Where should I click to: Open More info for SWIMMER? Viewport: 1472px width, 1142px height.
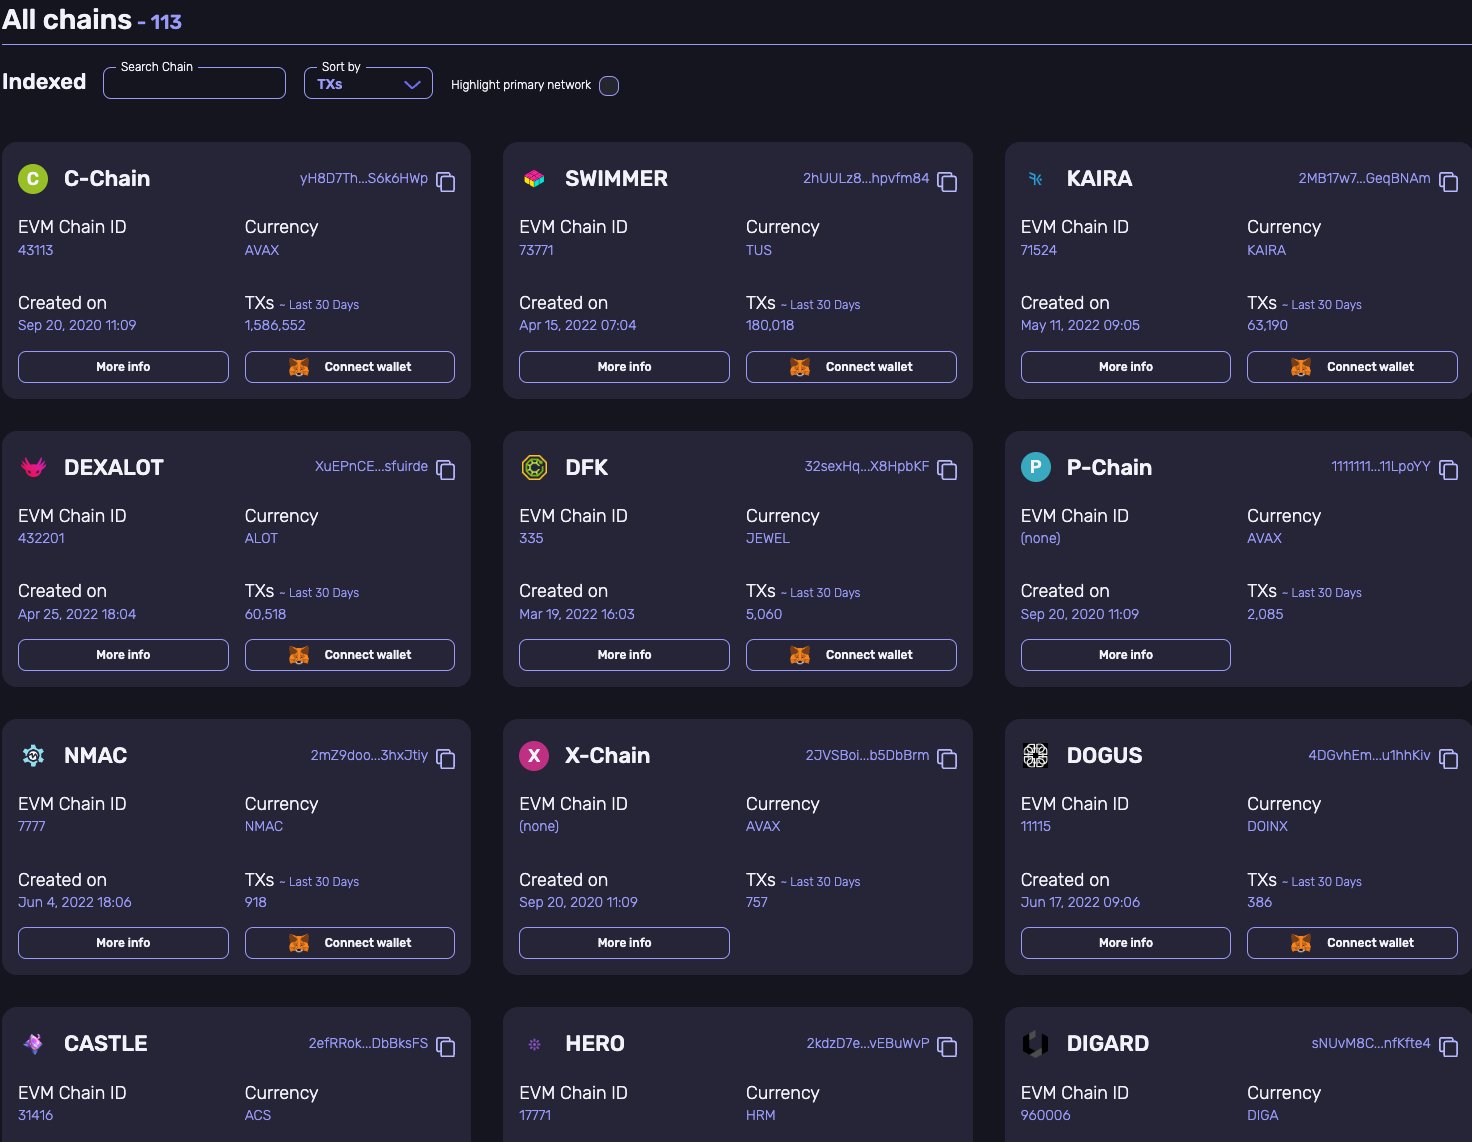[x=624, y=367]
